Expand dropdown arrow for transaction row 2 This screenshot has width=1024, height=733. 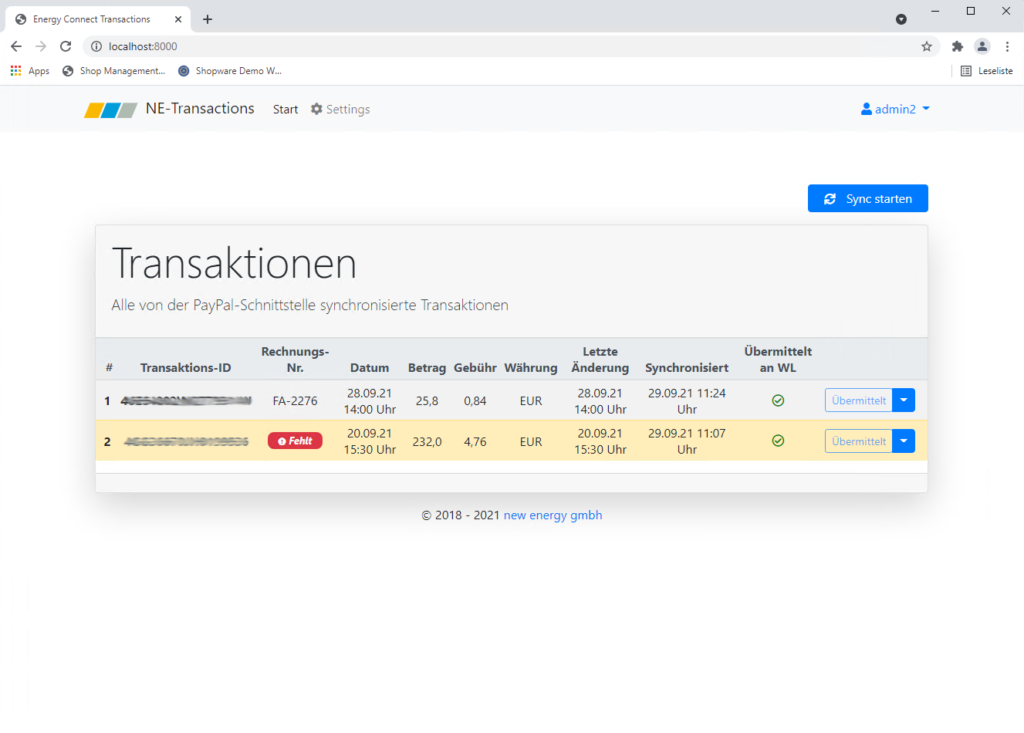903,441
